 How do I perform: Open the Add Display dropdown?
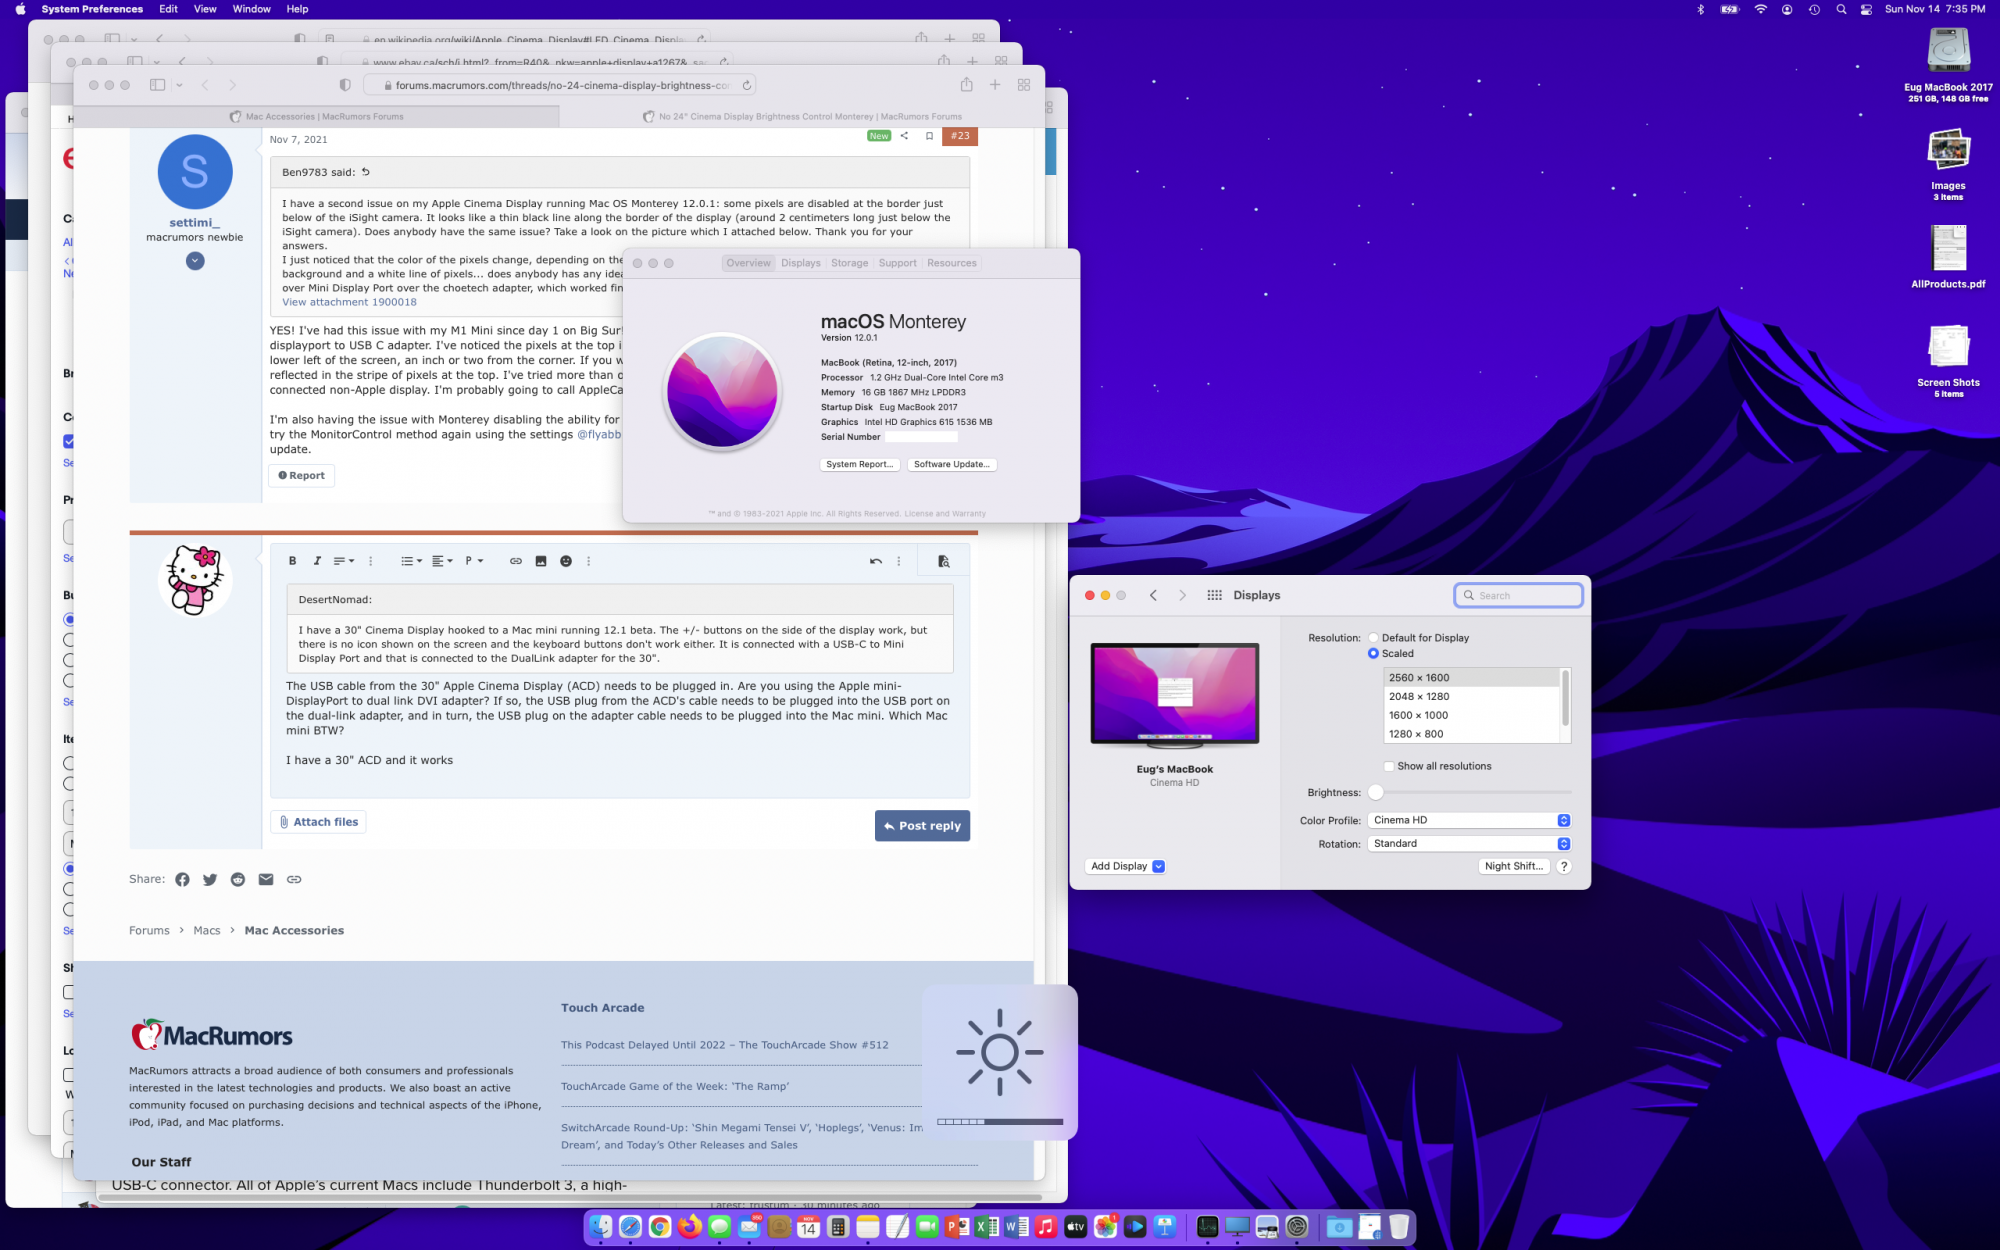[x=1126, y=866]
